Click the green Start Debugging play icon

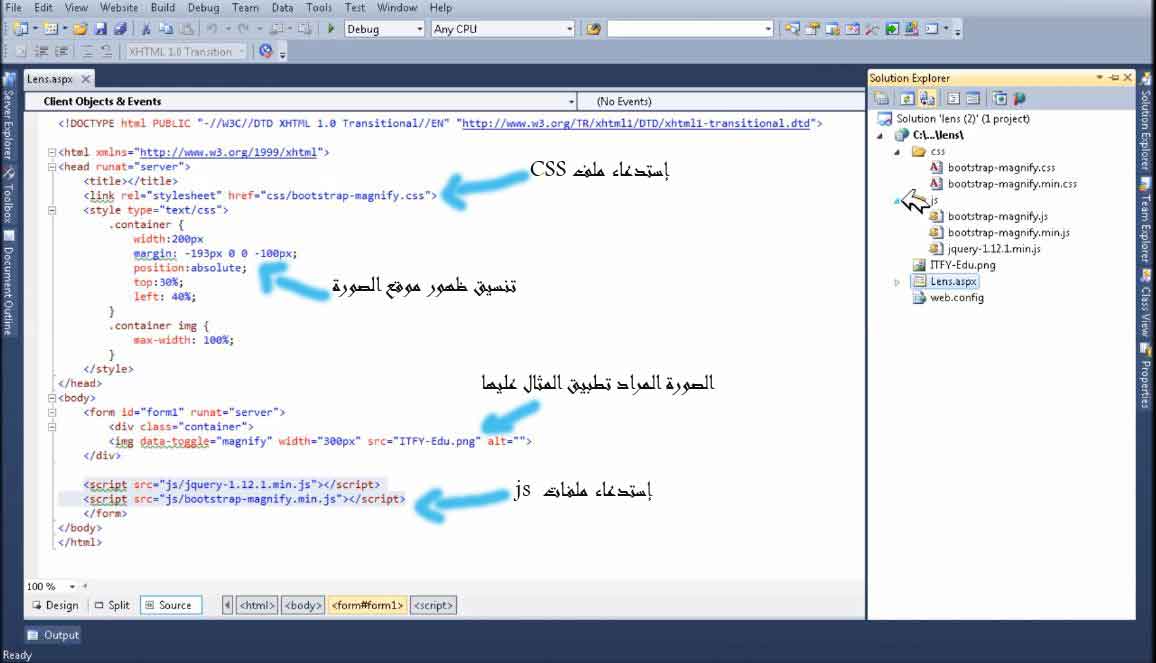click(331, 29)
